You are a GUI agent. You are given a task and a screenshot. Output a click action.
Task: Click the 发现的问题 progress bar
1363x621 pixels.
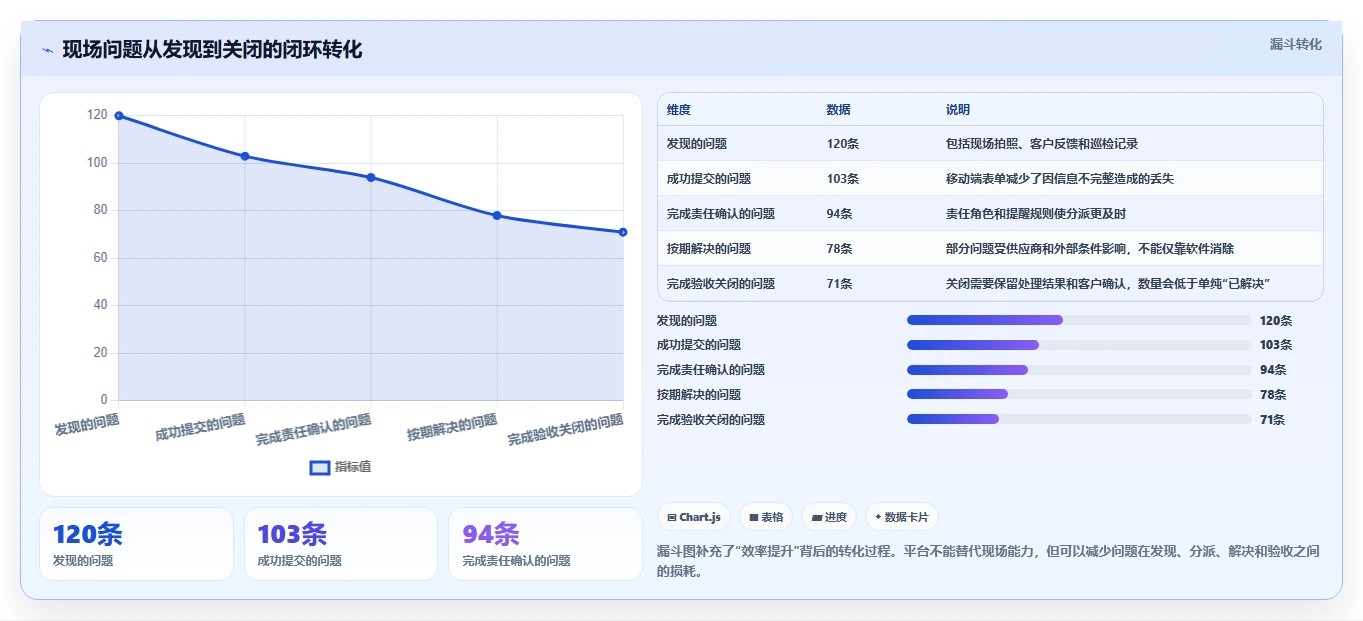(x=1079, y=320)
